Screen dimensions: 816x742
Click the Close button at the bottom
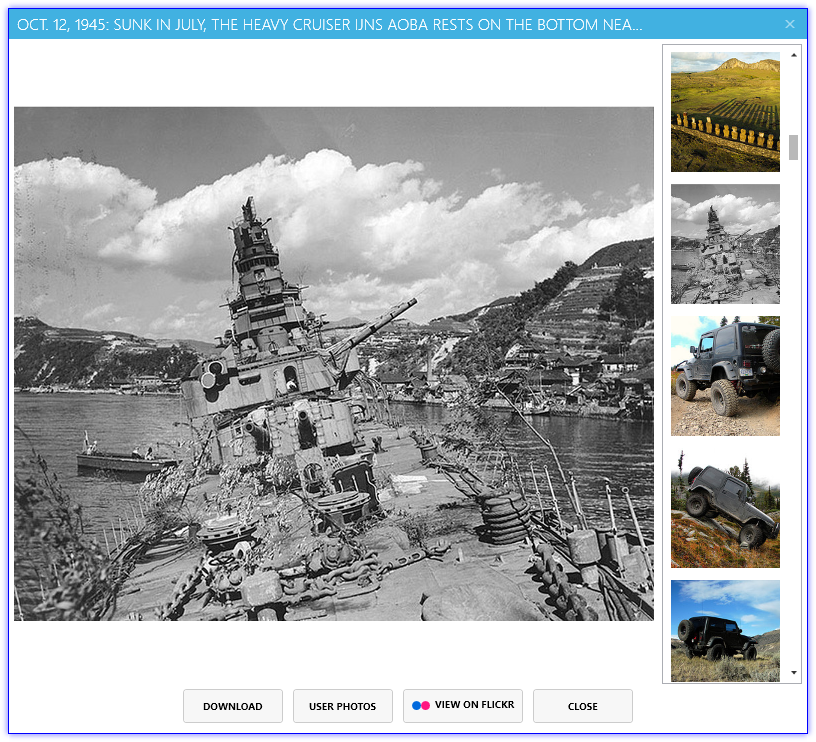coord(582,706)
